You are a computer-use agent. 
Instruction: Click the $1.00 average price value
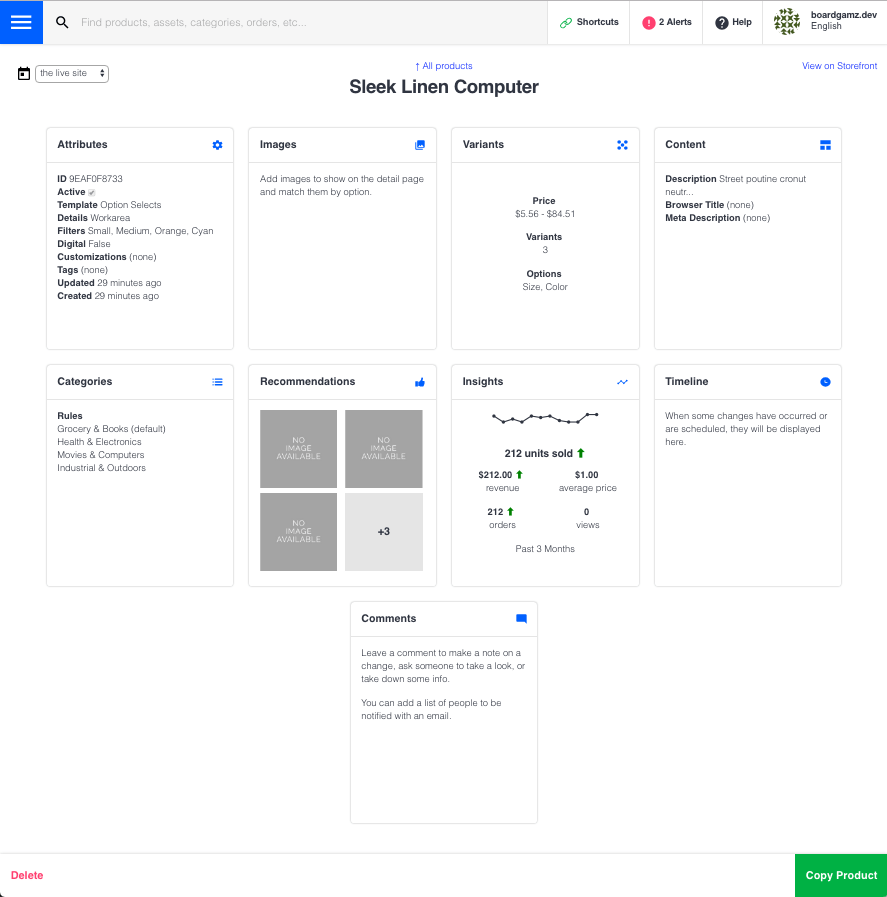[x=587, y=475]
